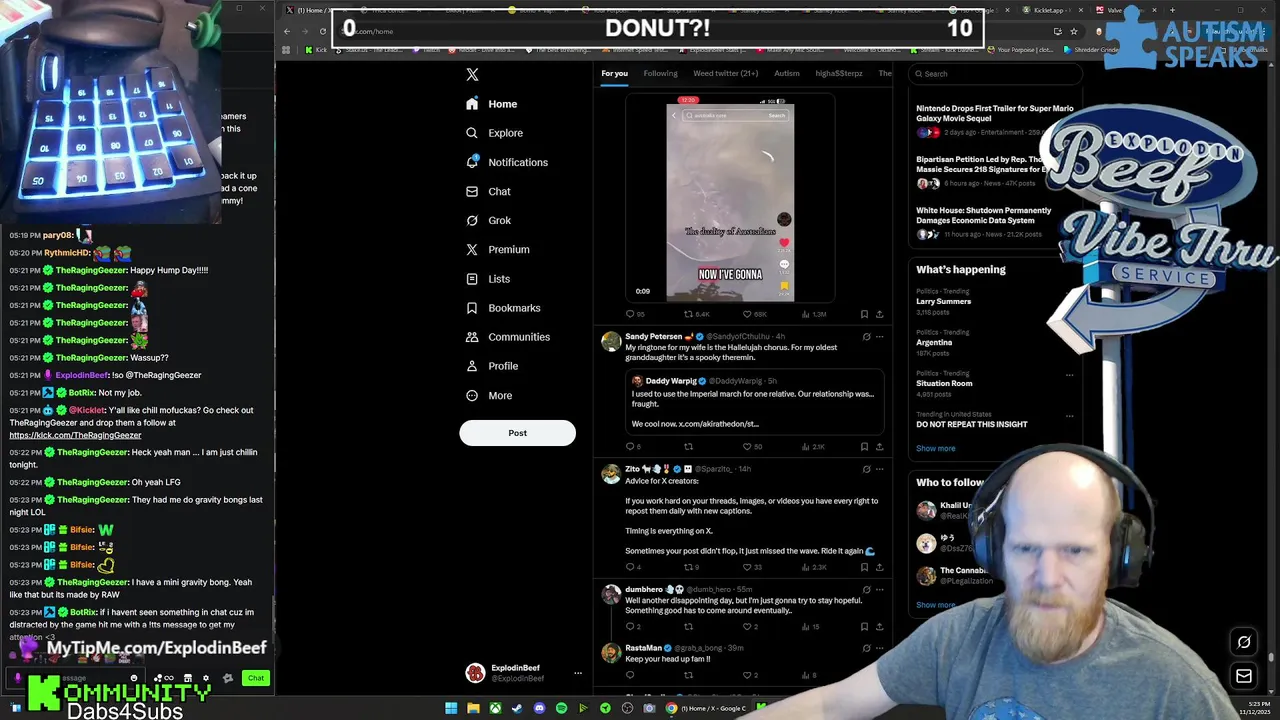
Task: Open Premium in X sidebar
Action: pyautogui.click(x=497, y=249)
